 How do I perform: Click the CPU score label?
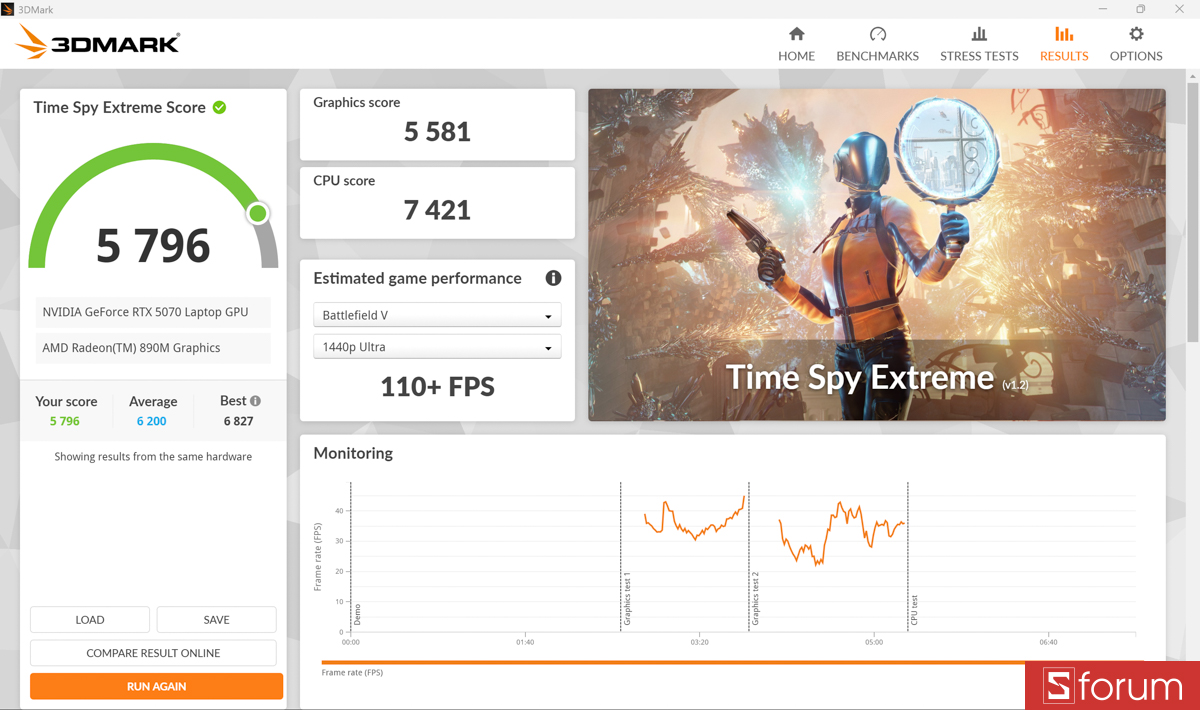point(344,181)
